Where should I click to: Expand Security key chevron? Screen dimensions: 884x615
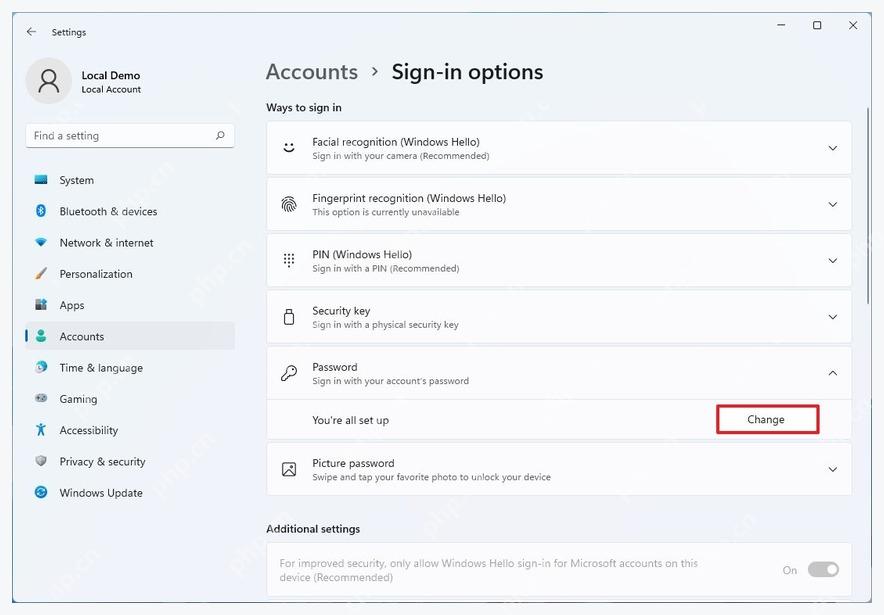pos(832,317)
